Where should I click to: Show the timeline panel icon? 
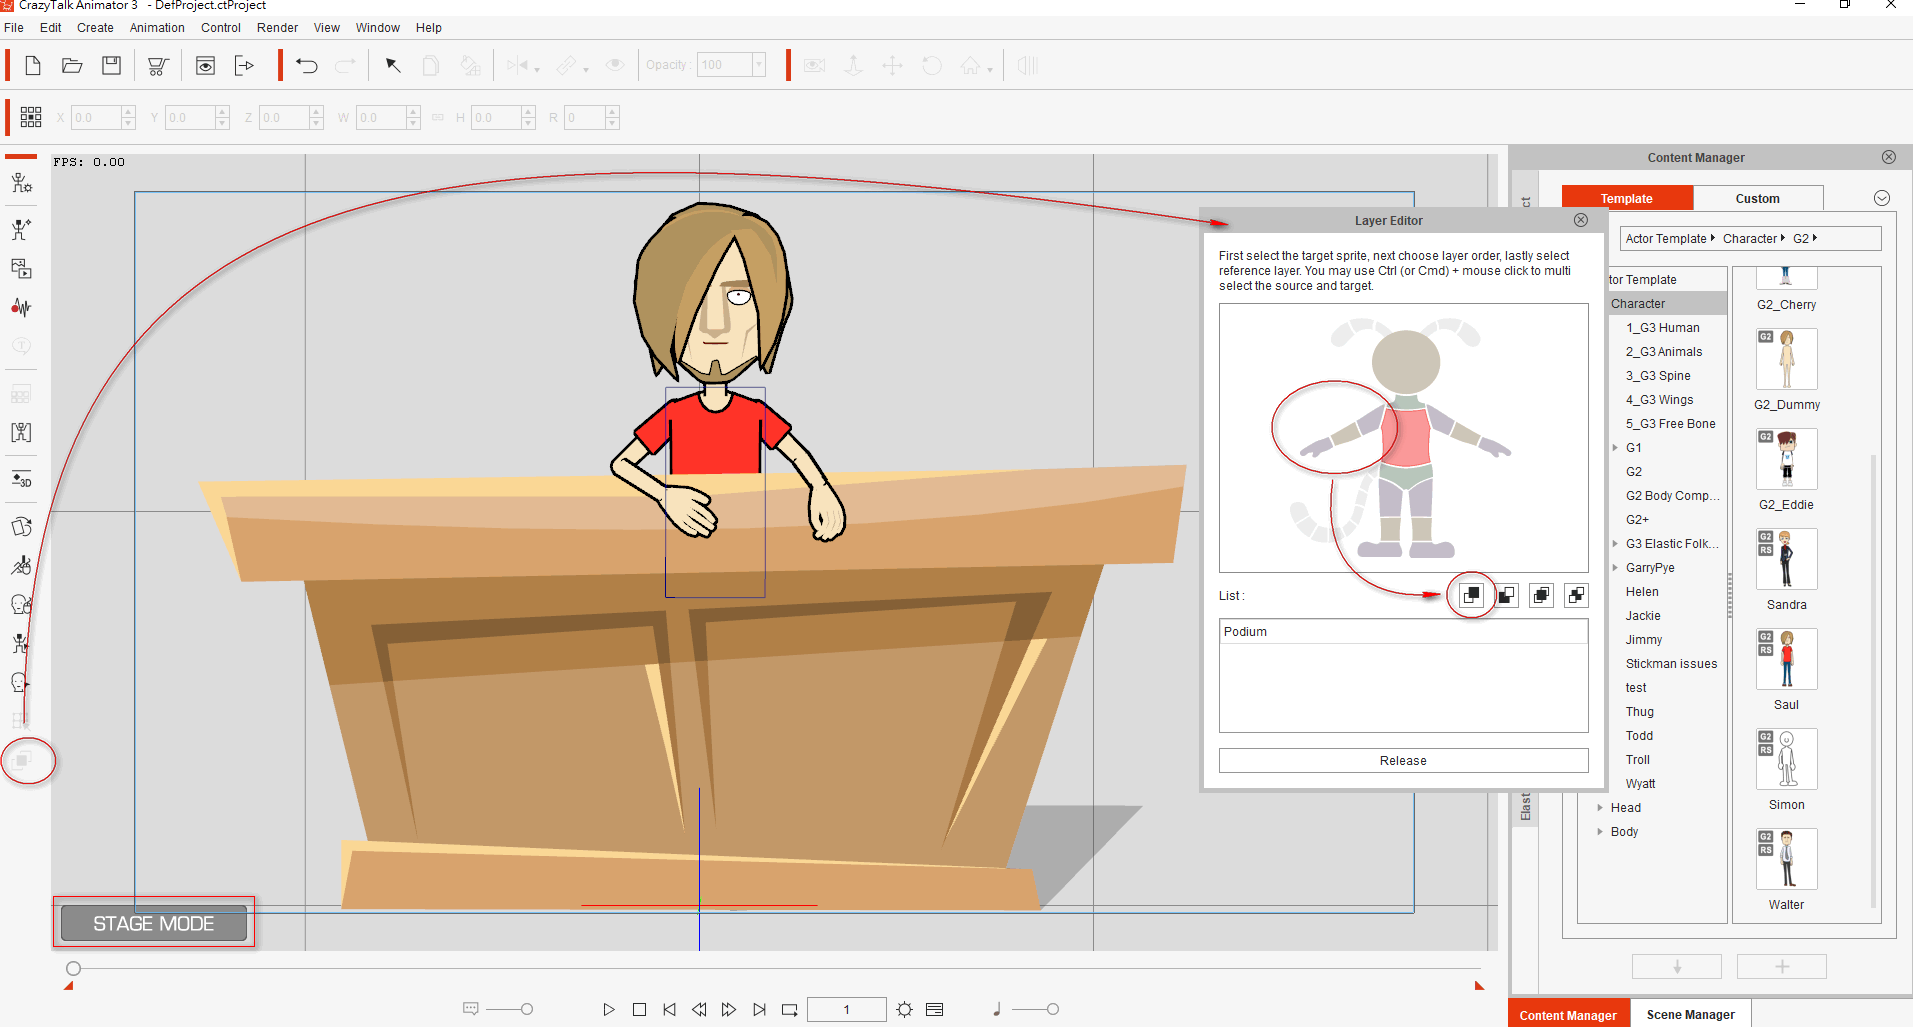pyautogui.click(x=934, y=1010)
